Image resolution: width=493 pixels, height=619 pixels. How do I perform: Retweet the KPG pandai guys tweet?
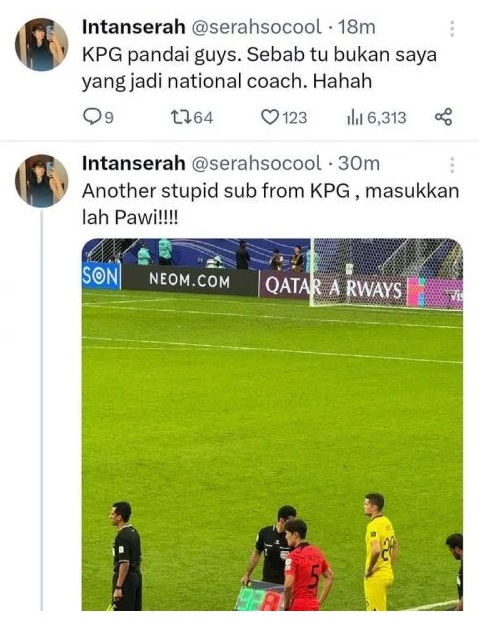click(191, 117)
